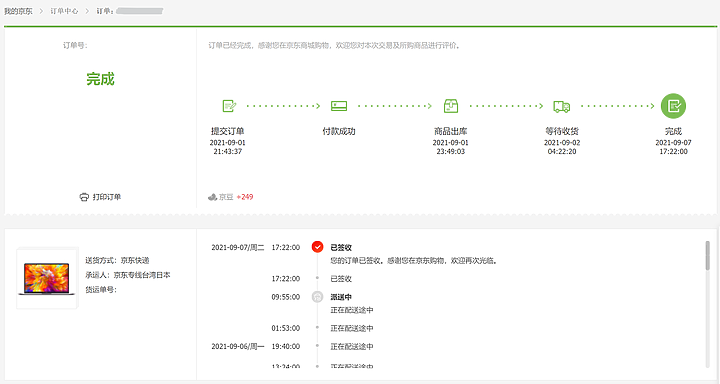
Task: Click the 付款成功 card icon
Action: coord(339,106)
